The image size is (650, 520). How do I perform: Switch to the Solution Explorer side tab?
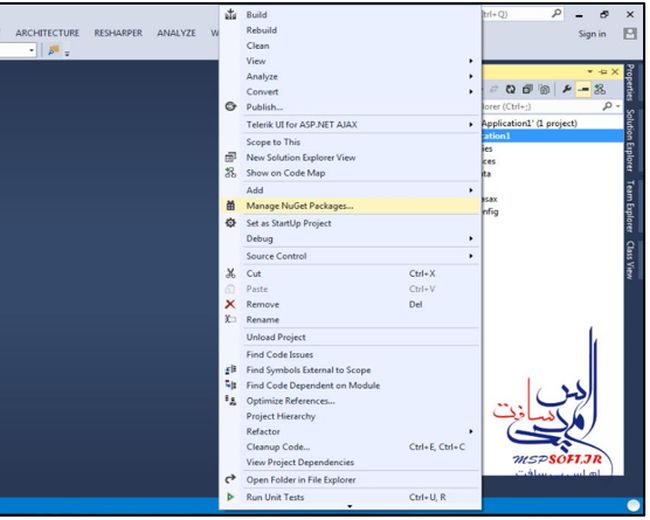pos(630,141)
